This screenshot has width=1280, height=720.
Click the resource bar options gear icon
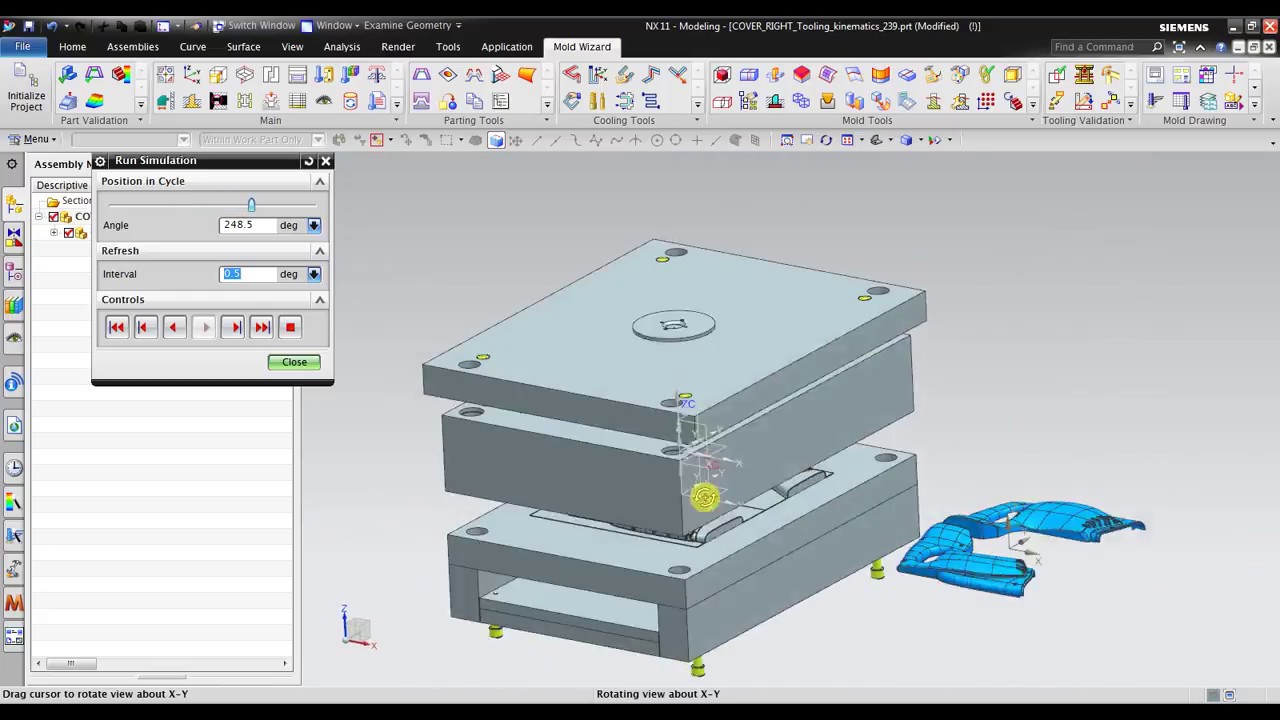click(12, 164)
